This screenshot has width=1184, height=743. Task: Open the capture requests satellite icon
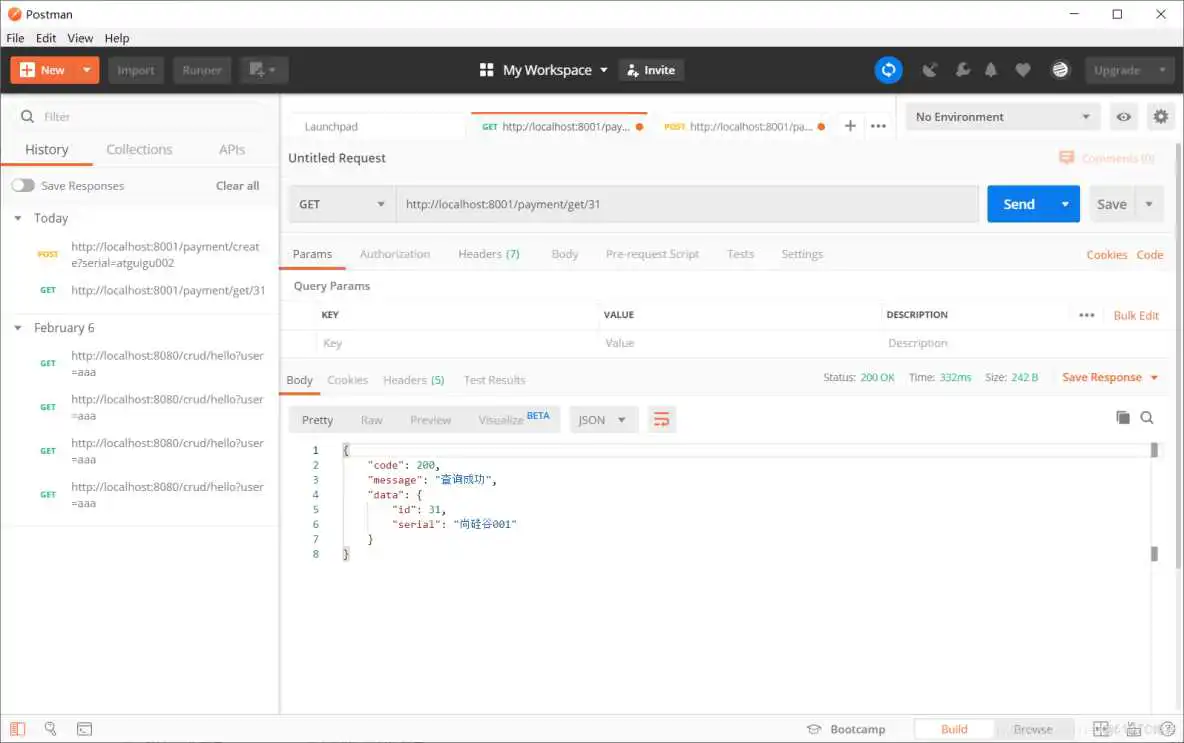point(930,70)
